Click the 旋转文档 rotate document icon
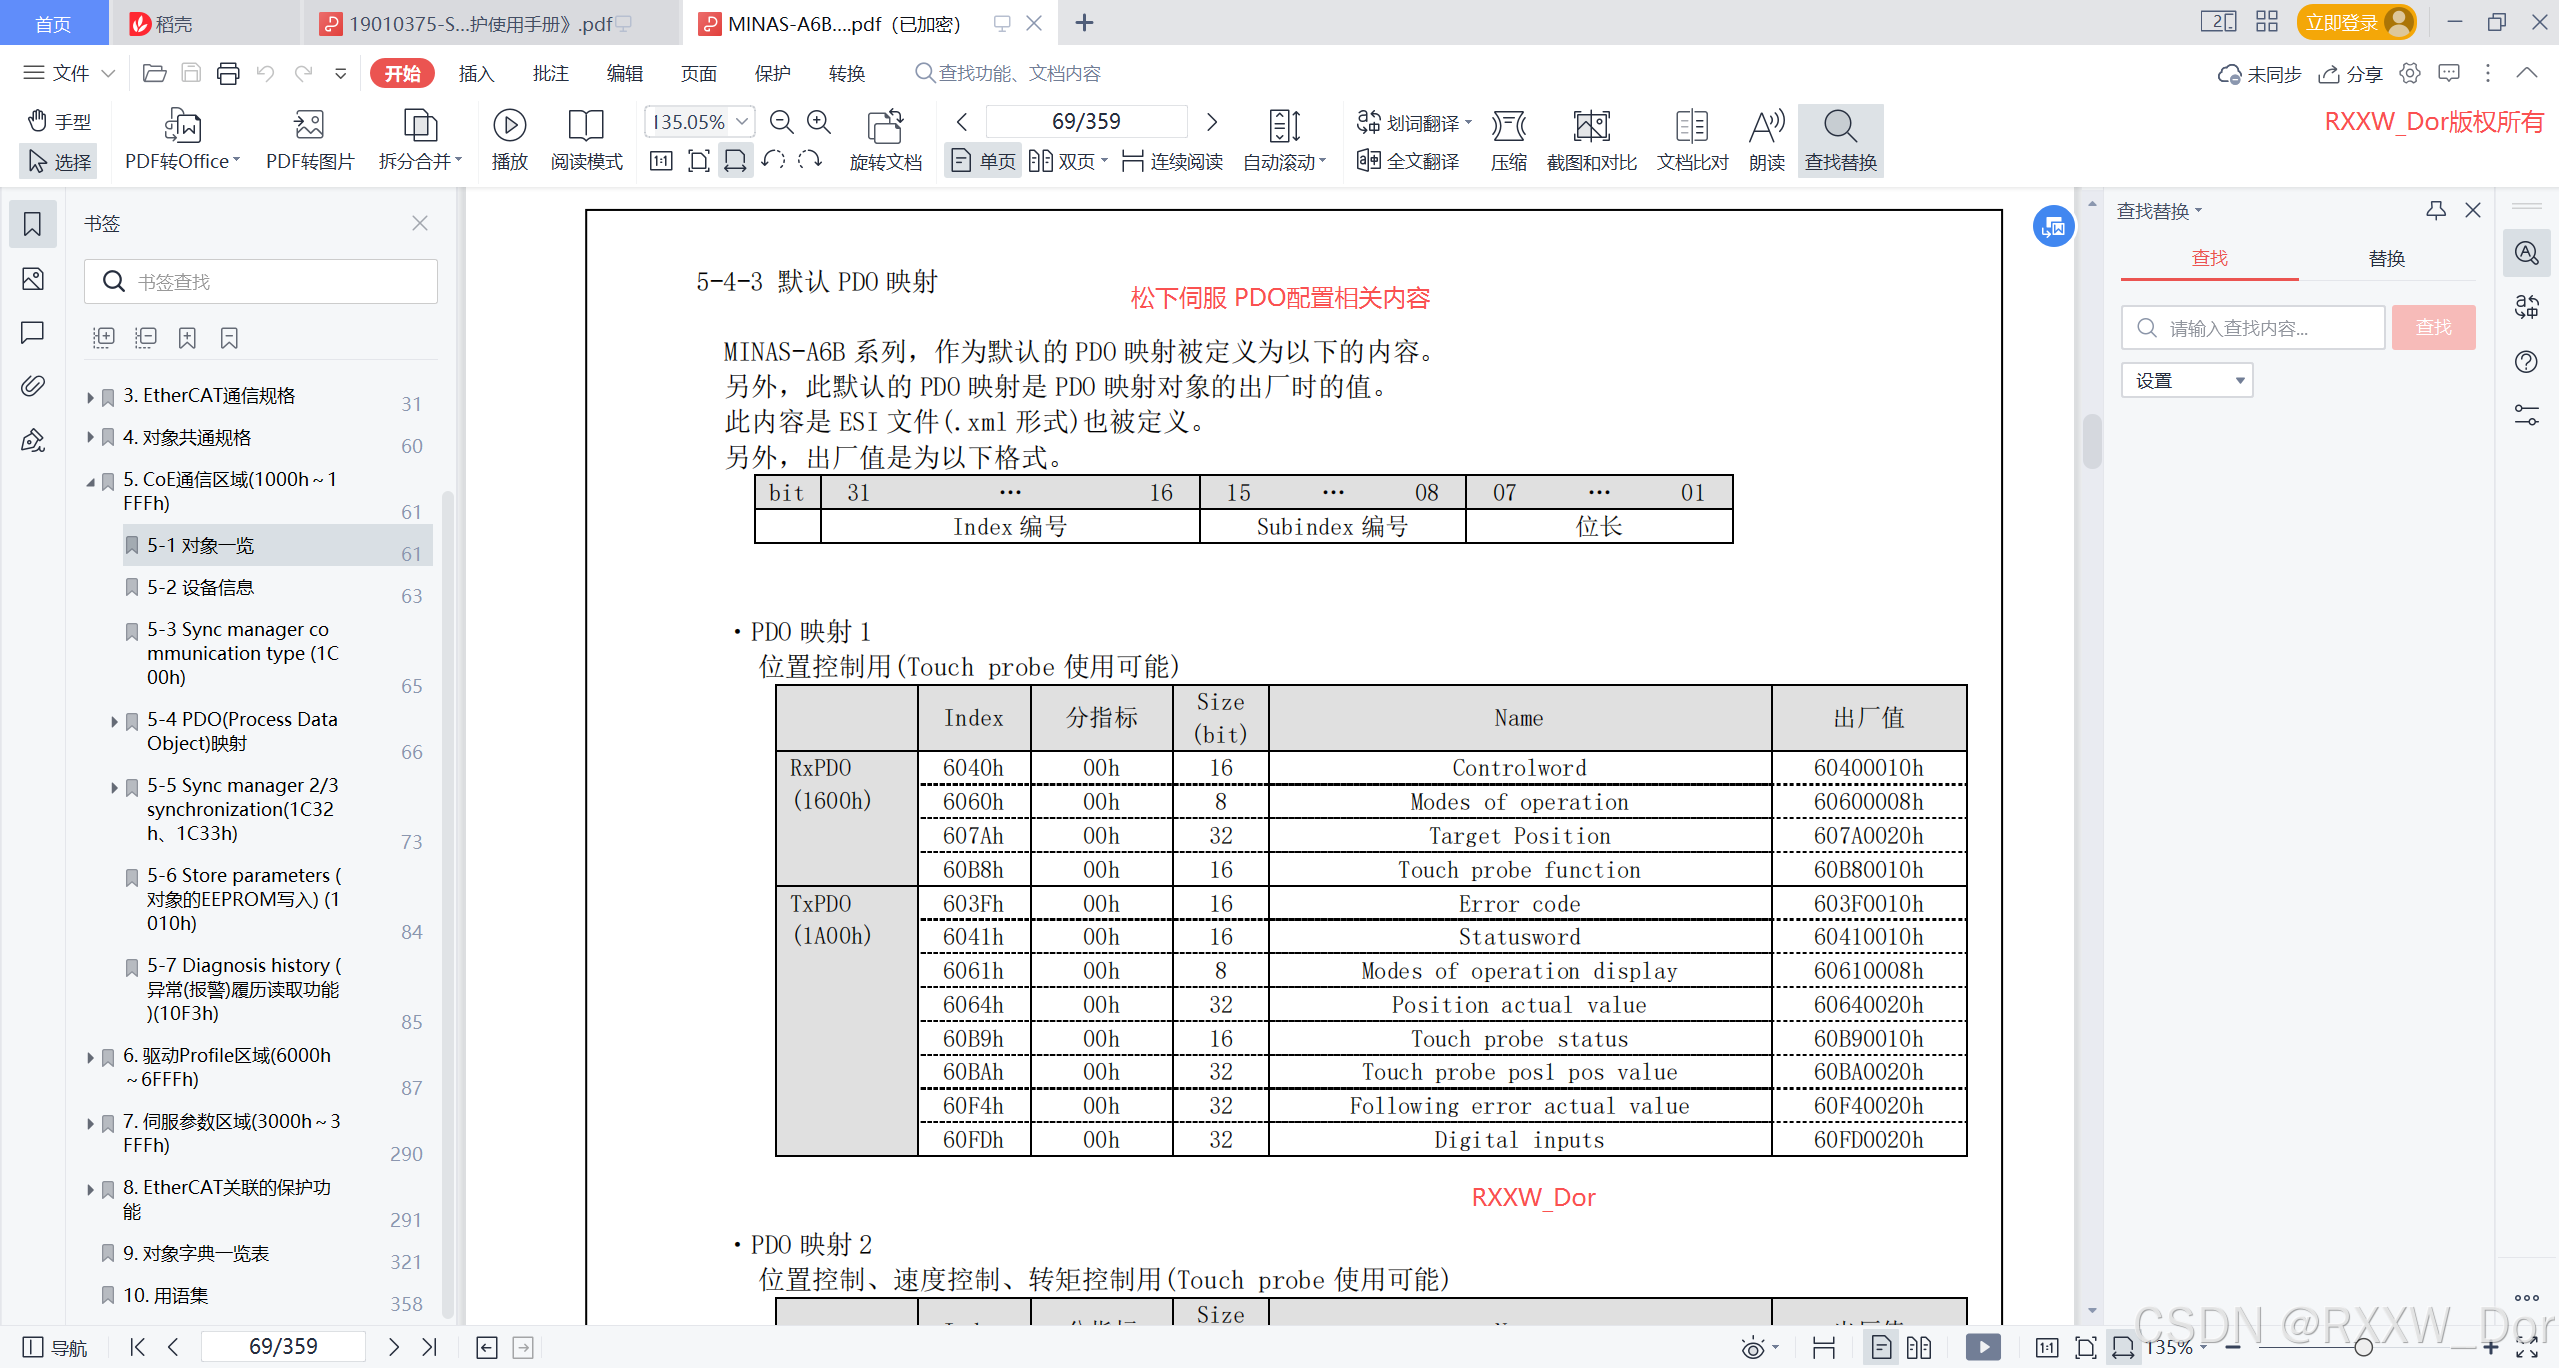The height and width of the screenshot is (1368, 2559). 885,126
